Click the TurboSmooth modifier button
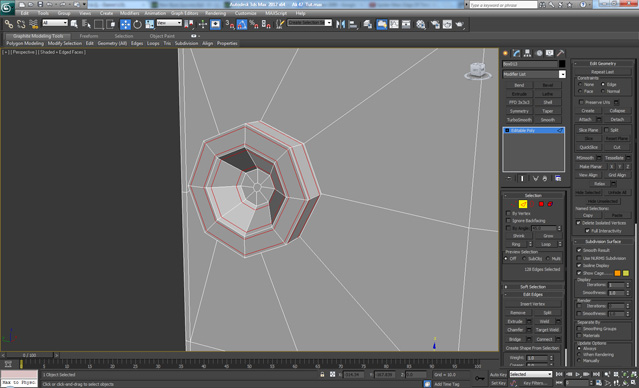The height and width of the screenshot is (388, 639). (519, 120)
